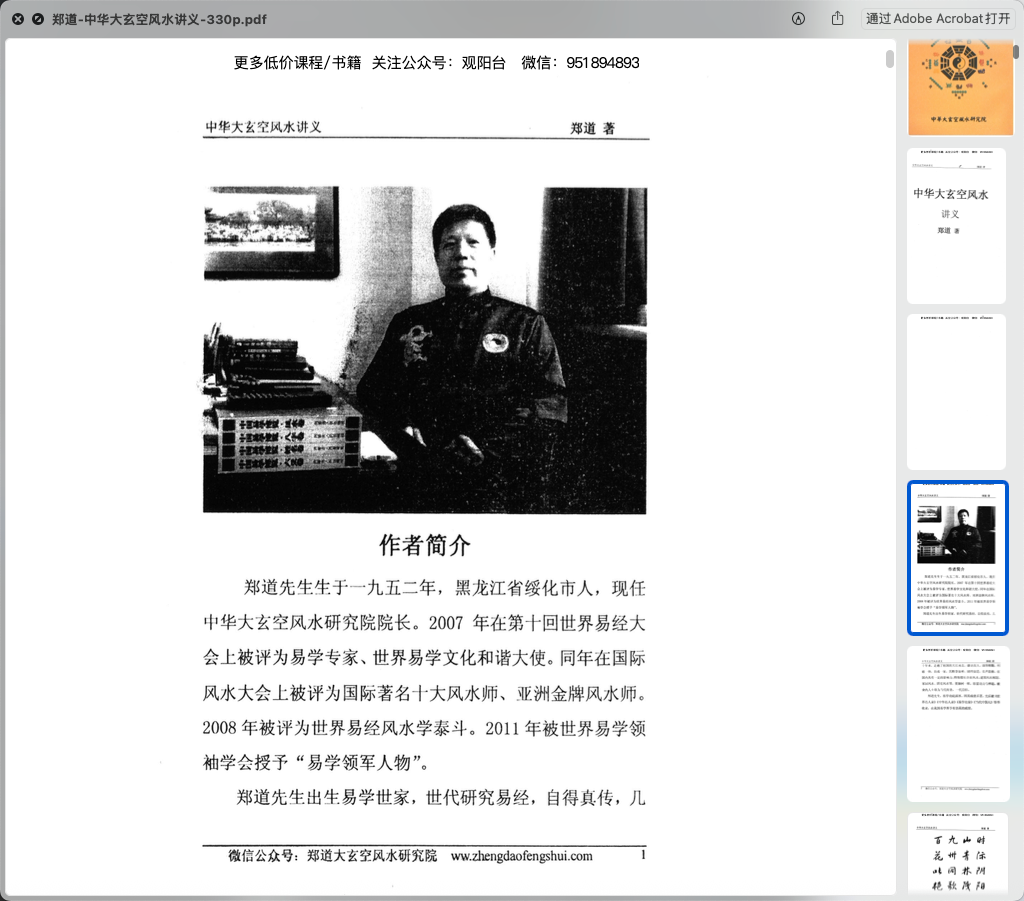Open the text-only page thumbnail below current
The image size is (1024, 901).
(955, 723)
